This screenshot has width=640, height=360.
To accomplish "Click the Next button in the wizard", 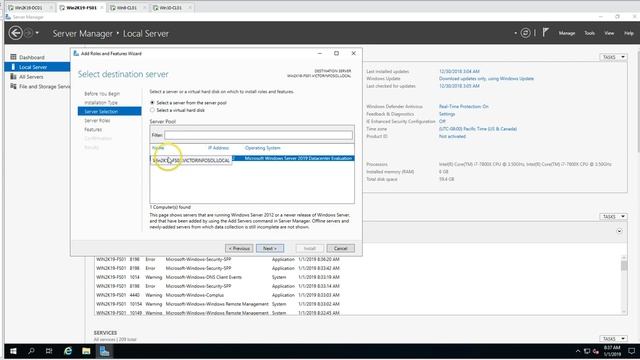I will click(x=270, y=248).
